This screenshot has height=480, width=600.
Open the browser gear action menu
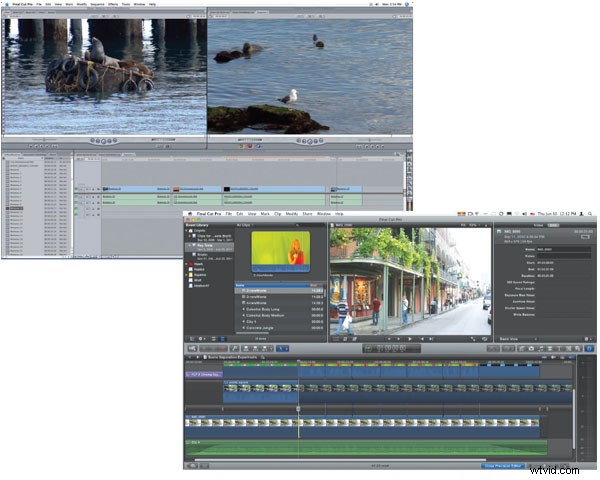click(x=201, y=339)
